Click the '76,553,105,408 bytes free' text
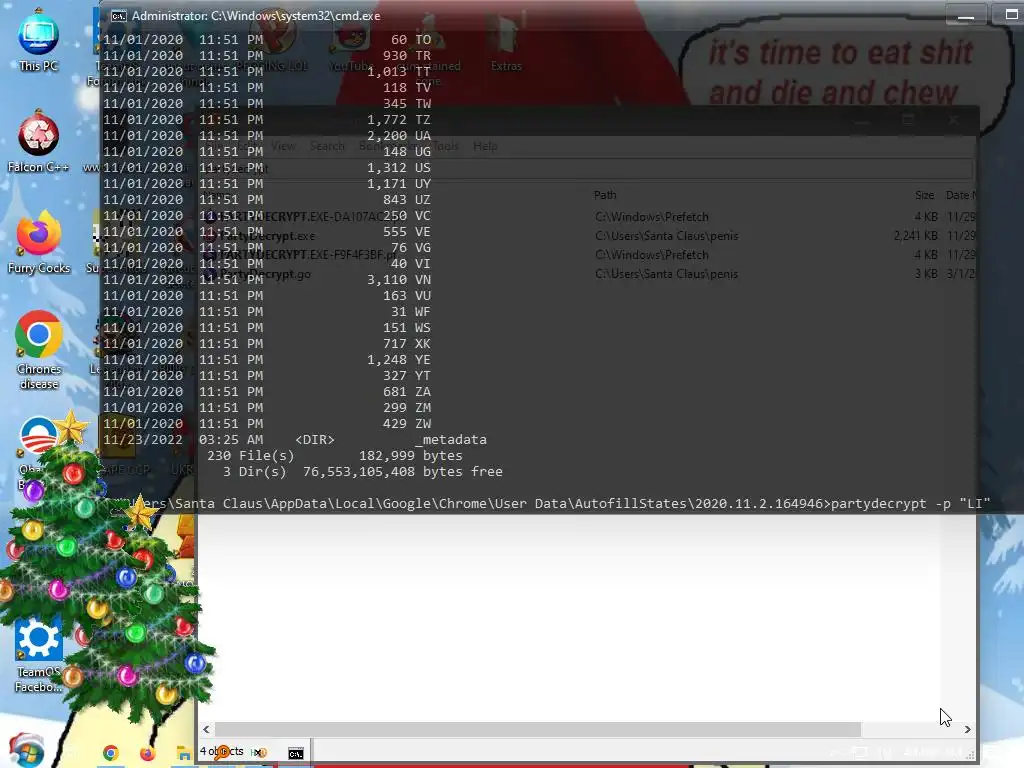This screenshot has width=1024, height=768. [x=403, y=472]
